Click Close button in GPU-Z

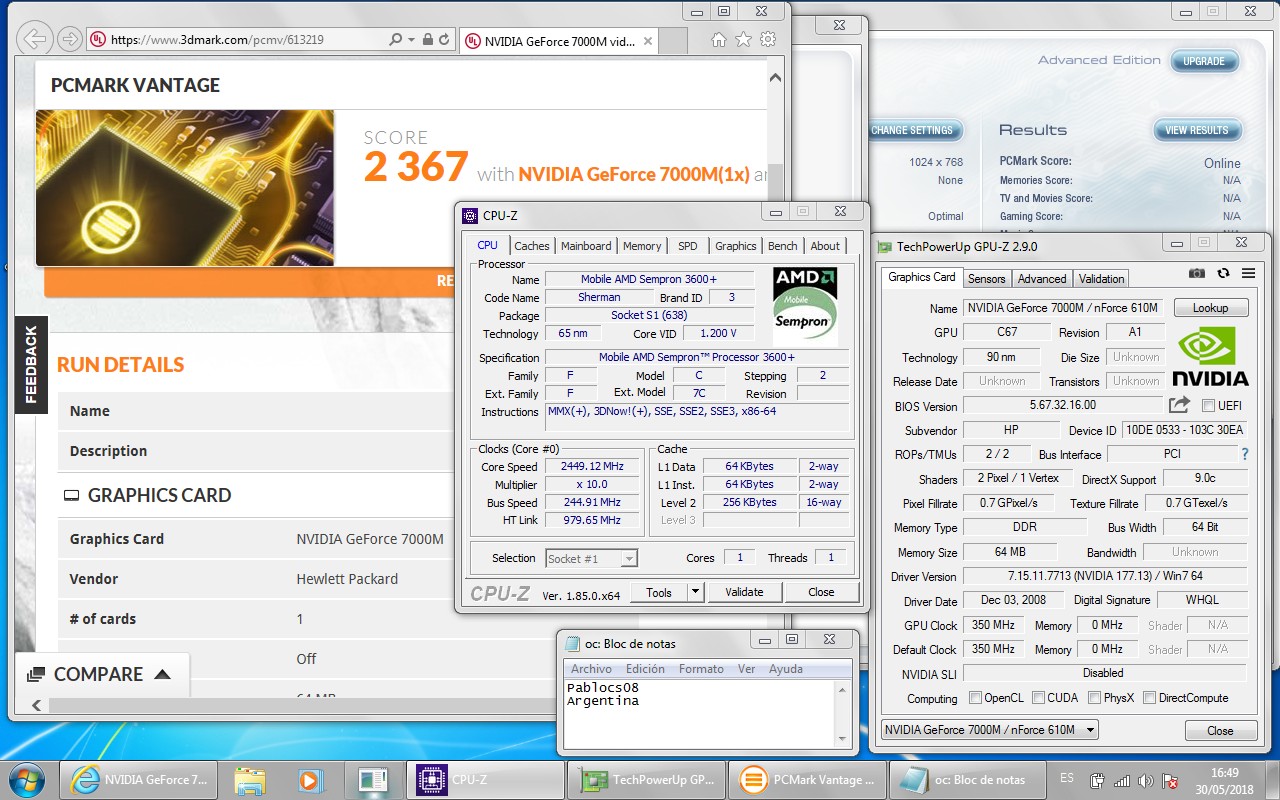click(x=1220, y=730)
